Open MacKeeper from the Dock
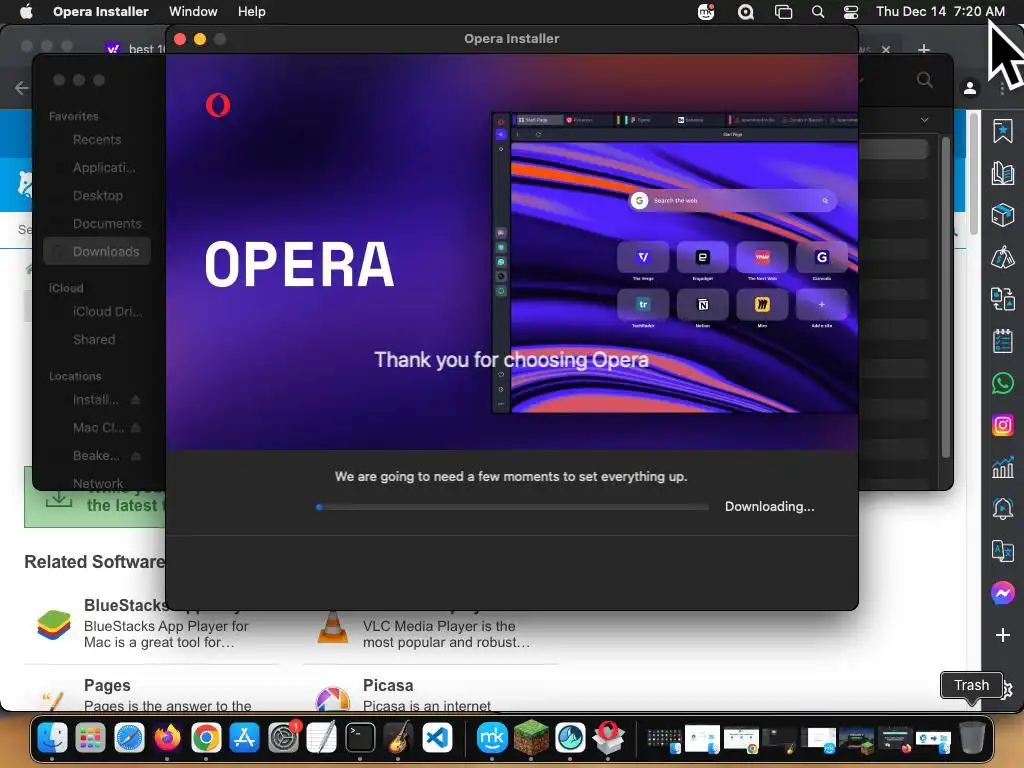Viewport: 1024px width, 768px height. click(492, 738)
